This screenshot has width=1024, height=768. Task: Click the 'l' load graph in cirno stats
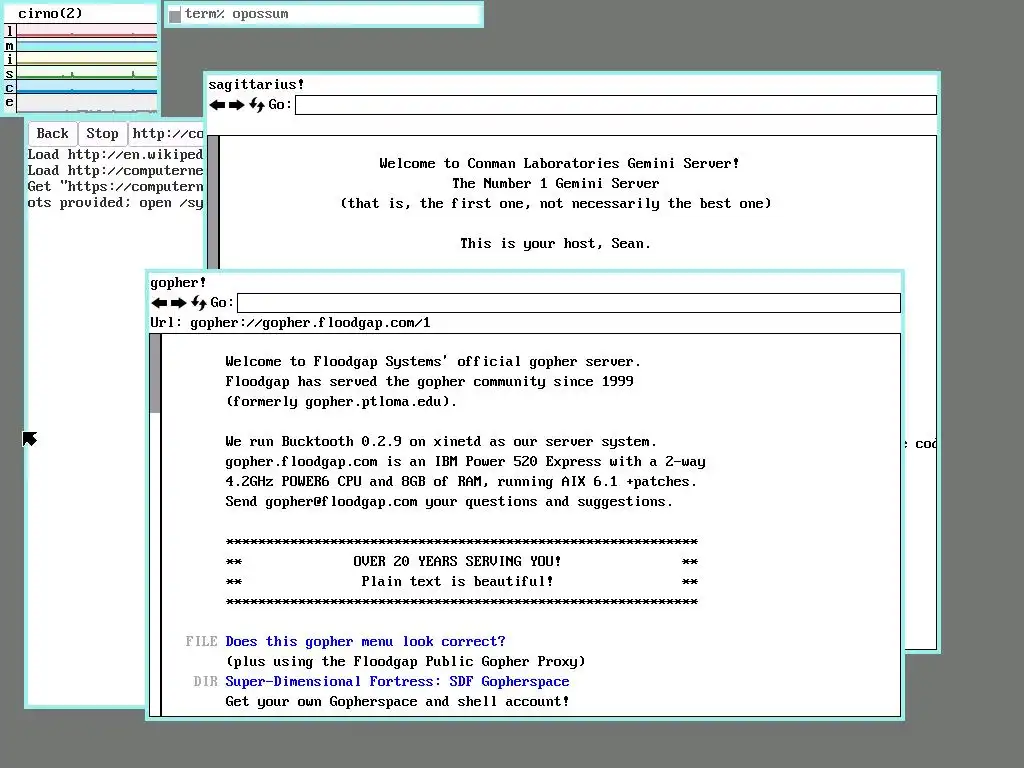click(86, 31)
